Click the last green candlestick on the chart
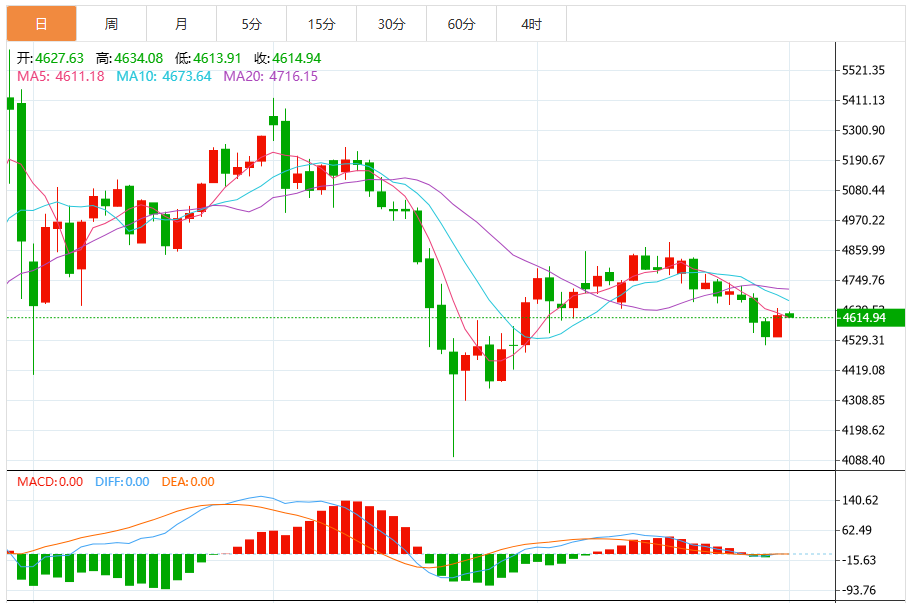 790,315
